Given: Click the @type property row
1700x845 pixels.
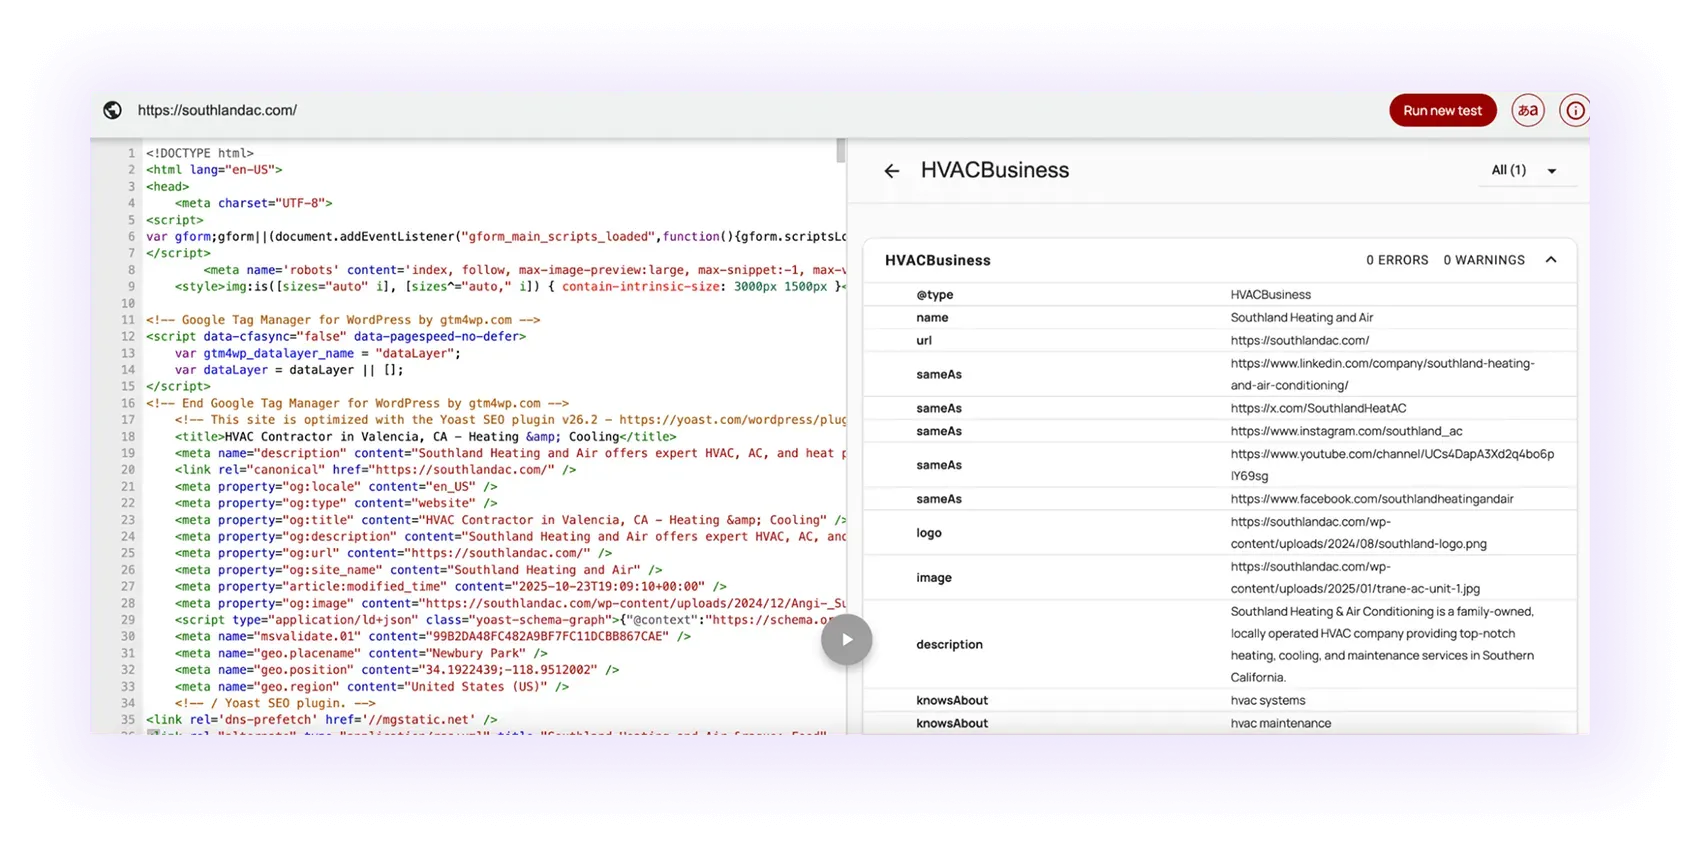Looking at the screenshot, I should [x=1220, y=295].
